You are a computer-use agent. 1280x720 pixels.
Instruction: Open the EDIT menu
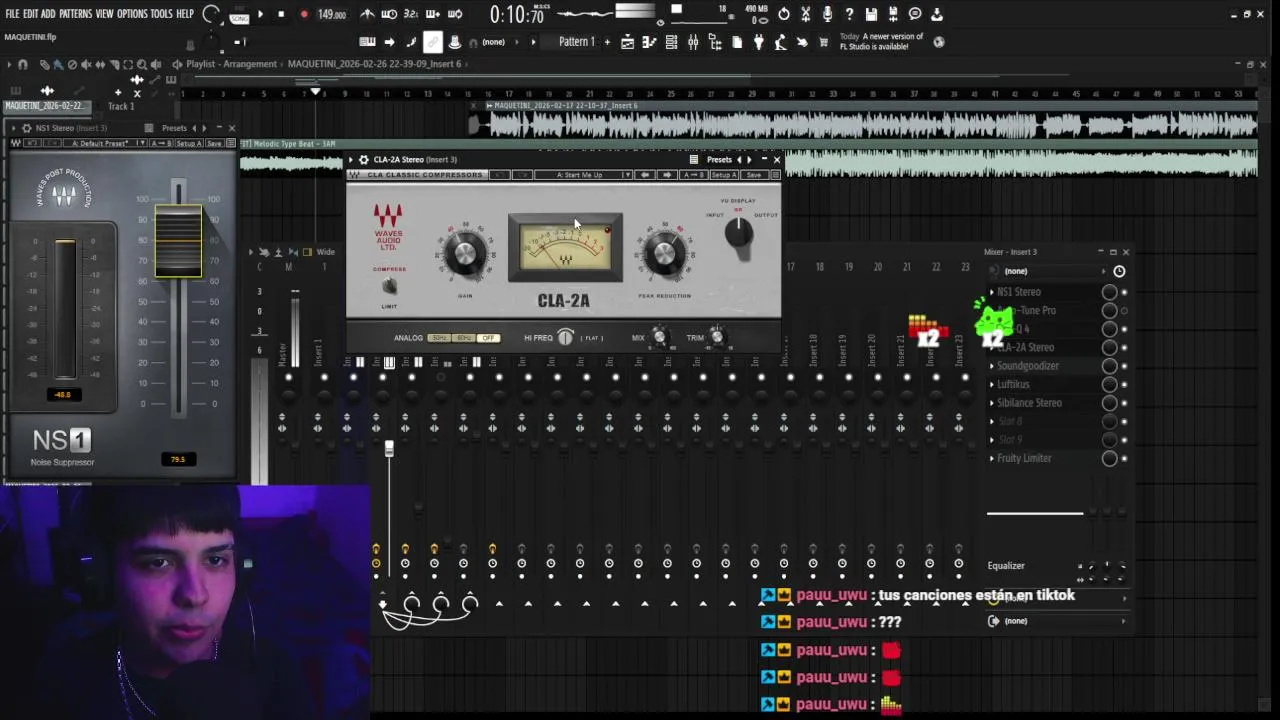pos(30,14)
